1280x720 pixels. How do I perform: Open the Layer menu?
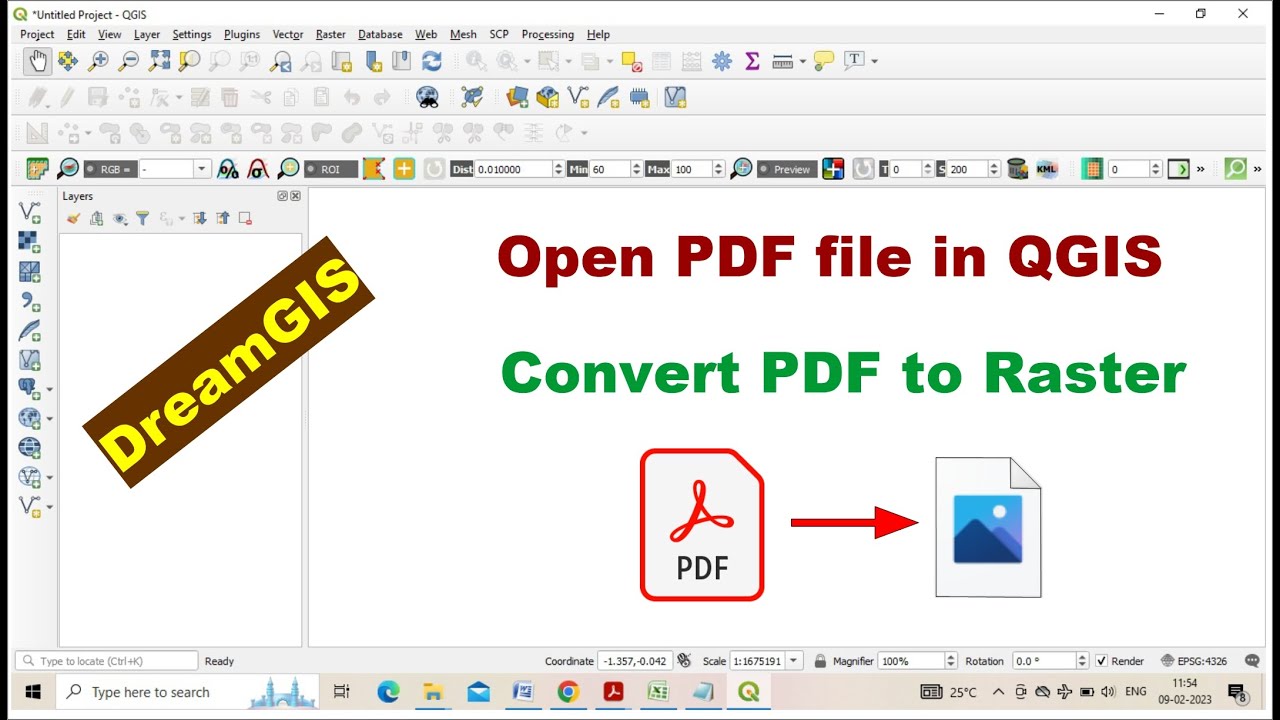pyautogui.click(x=147, y=34)
